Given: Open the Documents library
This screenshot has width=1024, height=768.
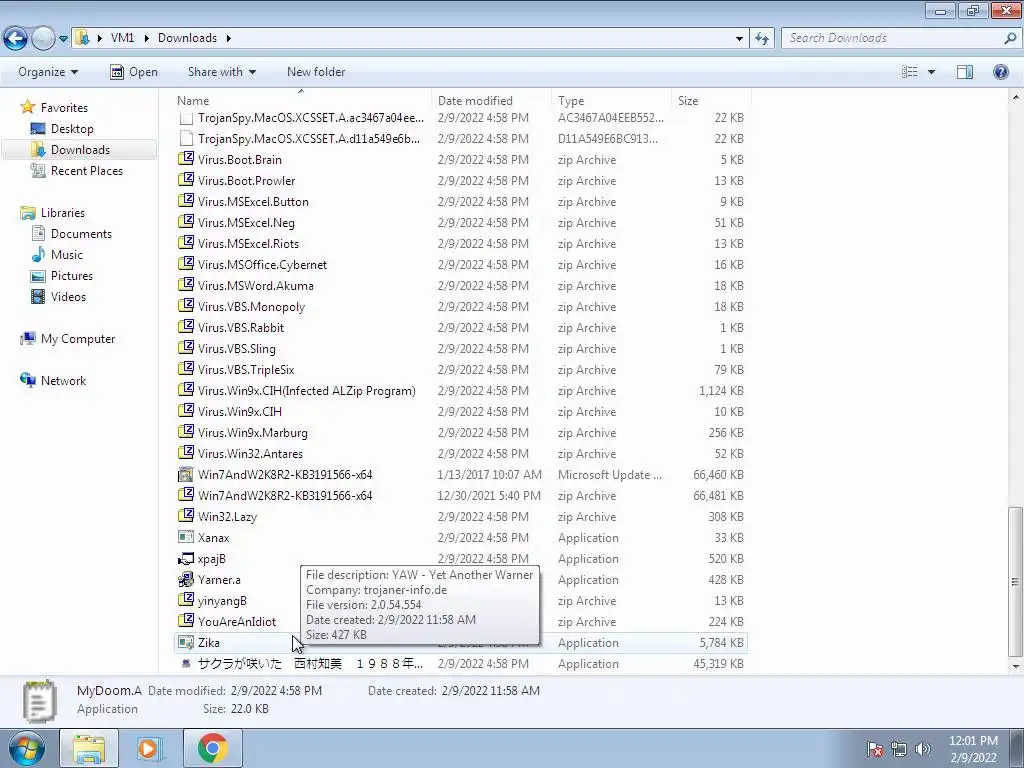Looking at the screenshot, I should click(x=81, y=234).
